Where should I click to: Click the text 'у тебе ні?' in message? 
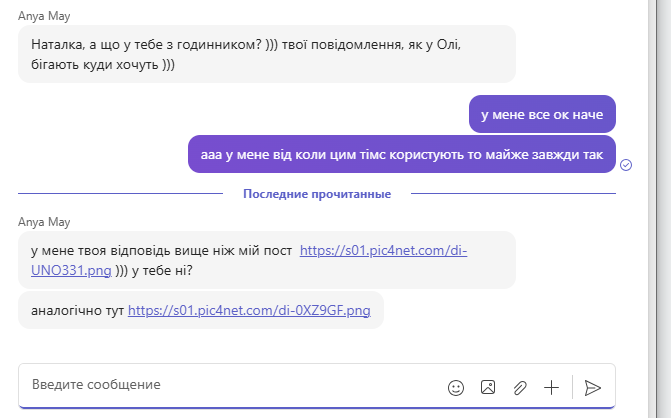[162, 270]
